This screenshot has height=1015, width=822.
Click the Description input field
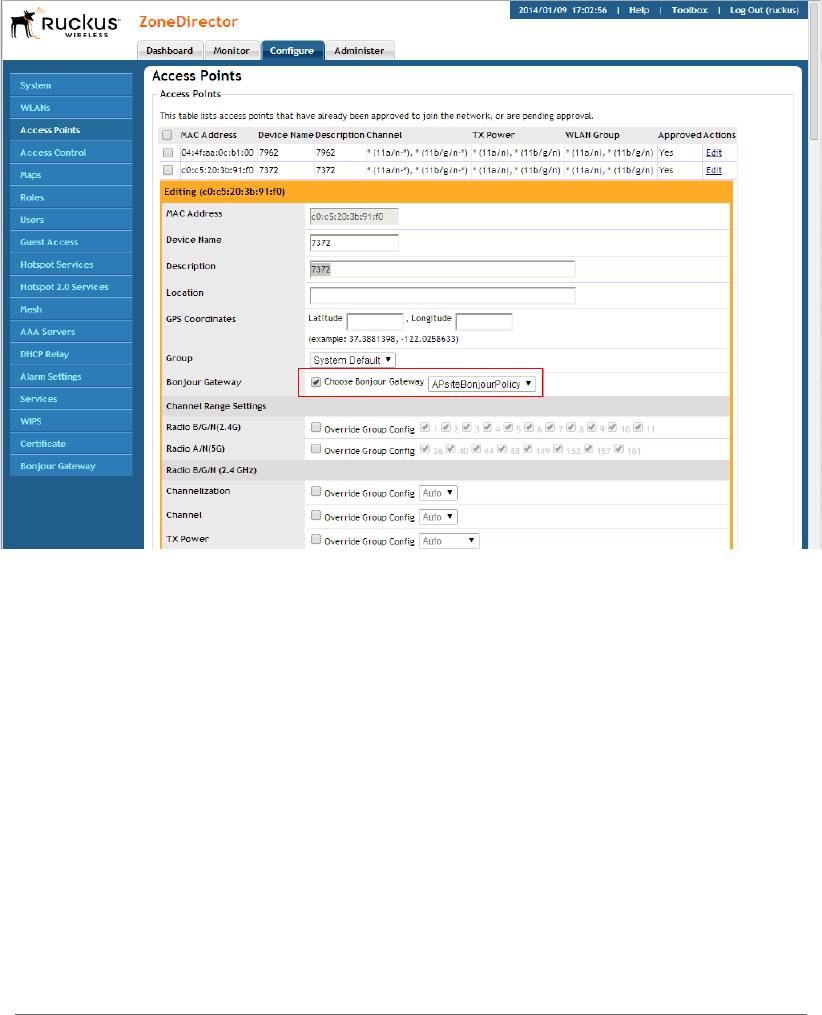[x=442, y=269]
